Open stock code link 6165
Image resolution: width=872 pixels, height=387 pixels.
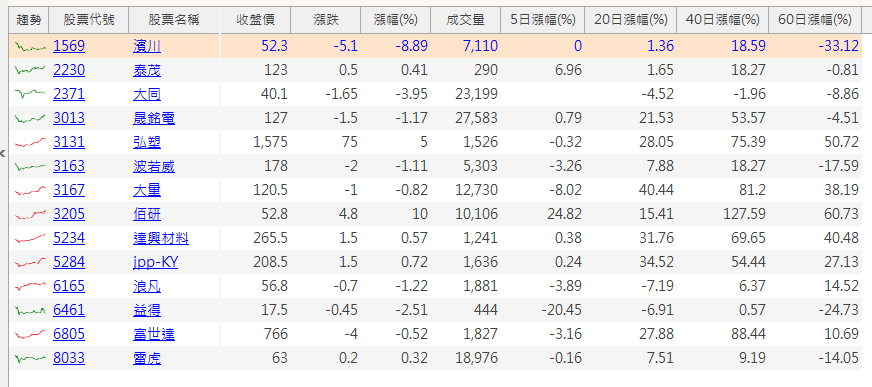coord(69,286)
